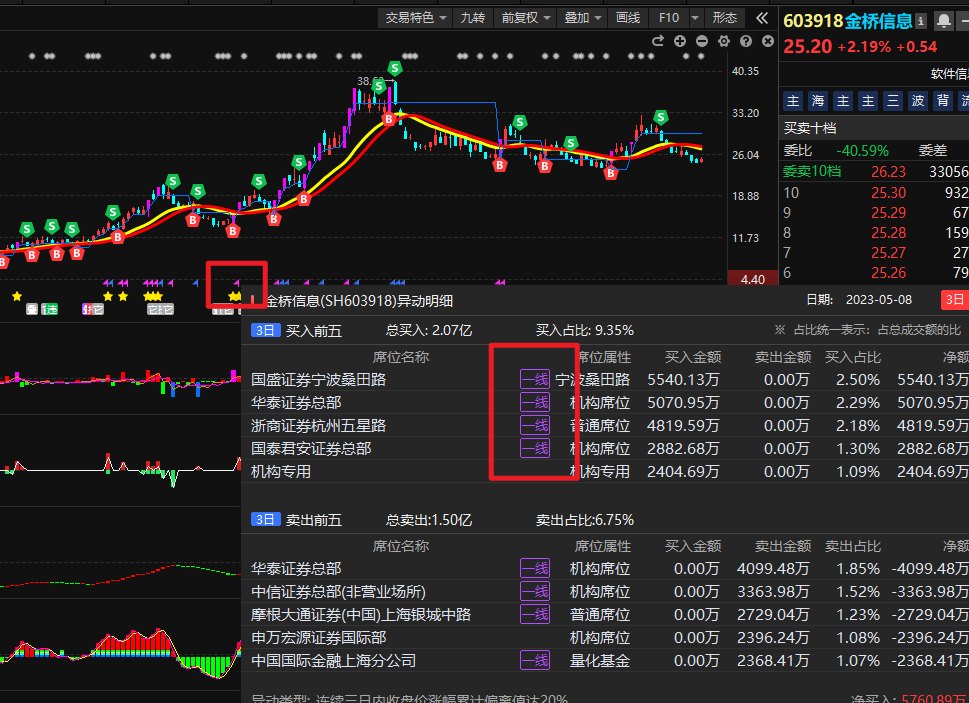Click the 5540.13万 buy amount cell
The image size is (969, 703).
[683, 379]
